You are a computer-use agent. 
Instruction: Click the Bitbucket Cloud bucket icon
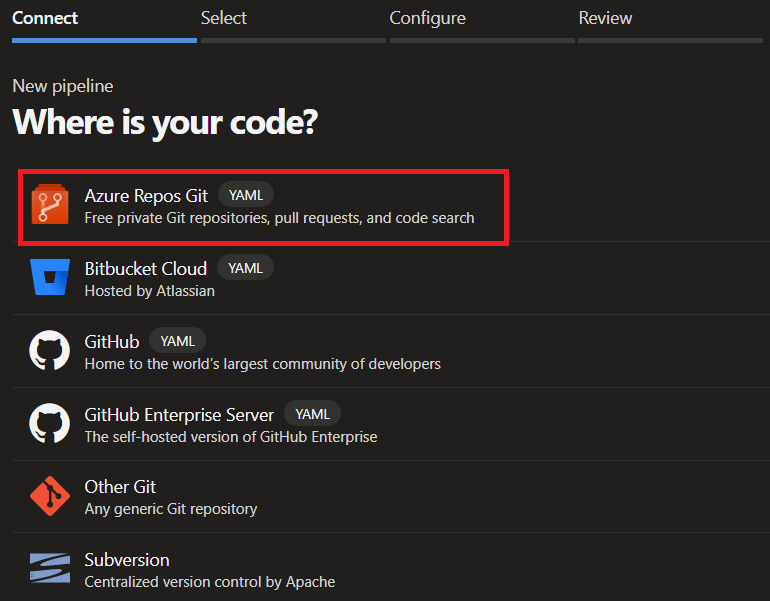tap(49, 278)
